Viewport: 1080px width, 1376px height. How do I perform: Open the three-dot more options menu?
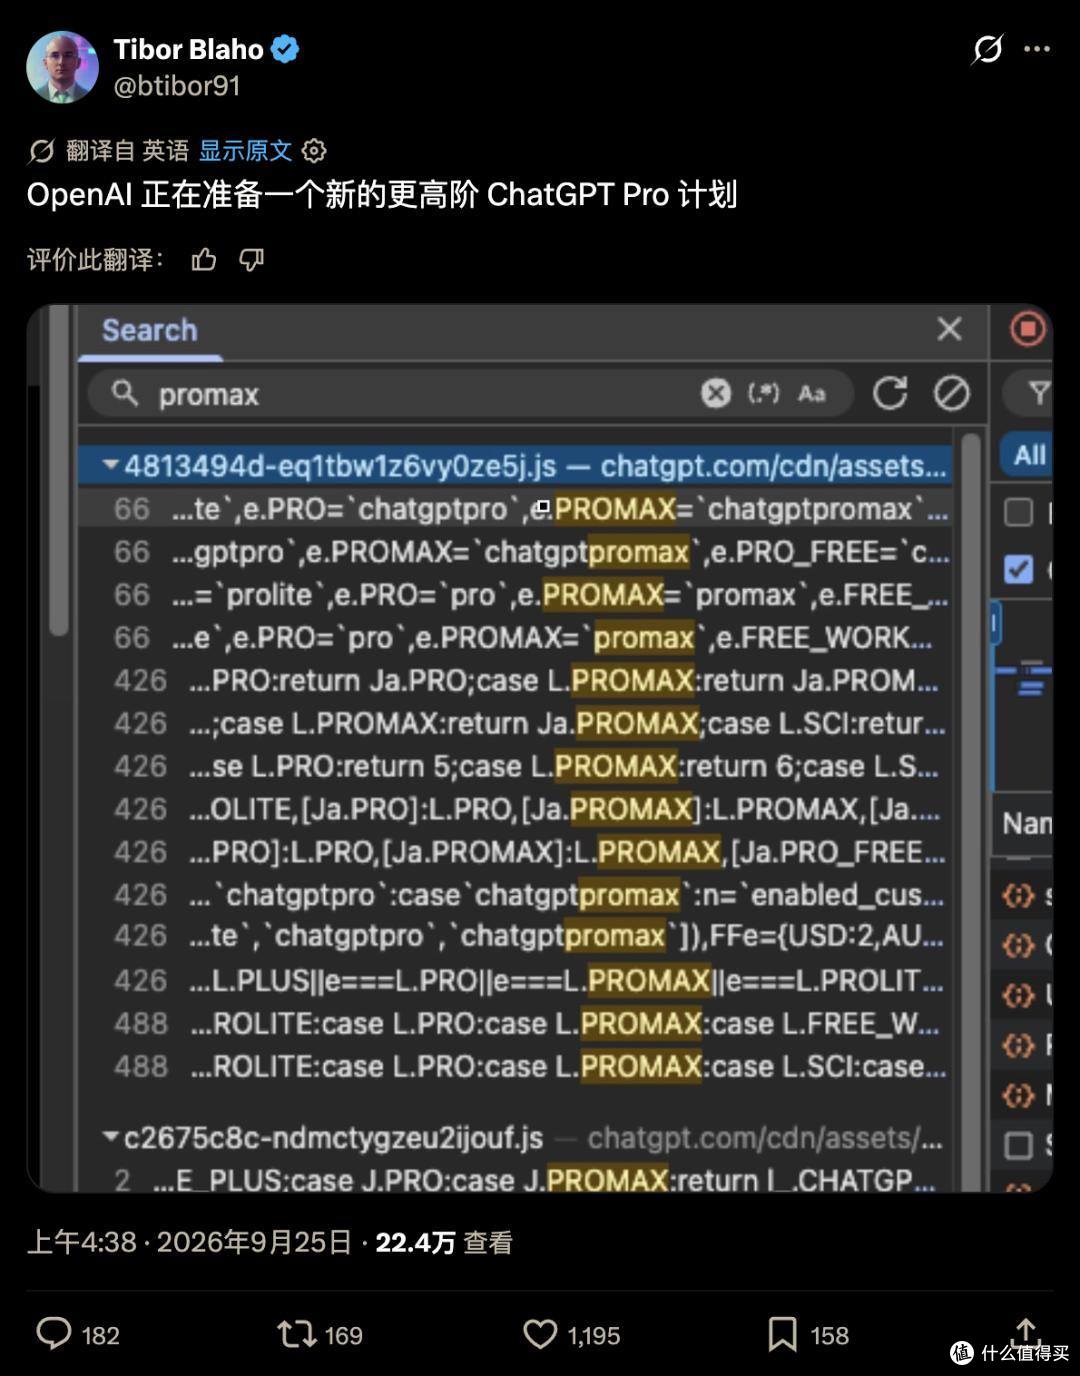pyautogui.click(x=1037, y=49)
